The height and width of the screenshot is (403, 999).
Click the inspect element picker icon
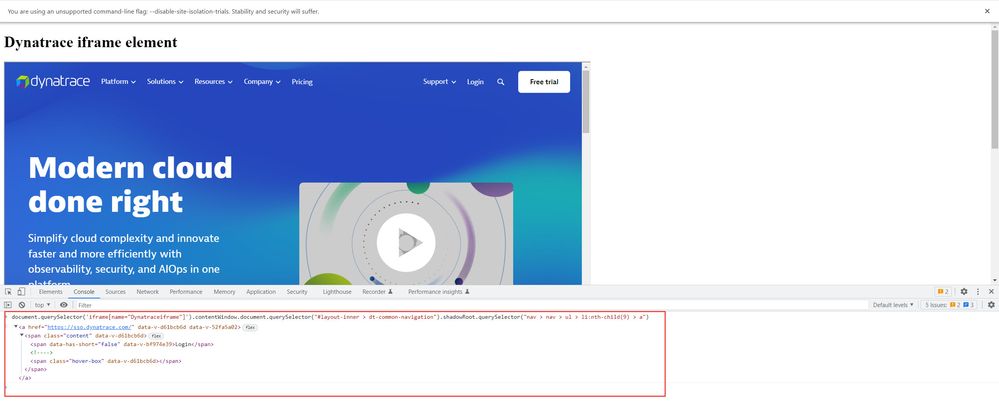coord(8,291)
